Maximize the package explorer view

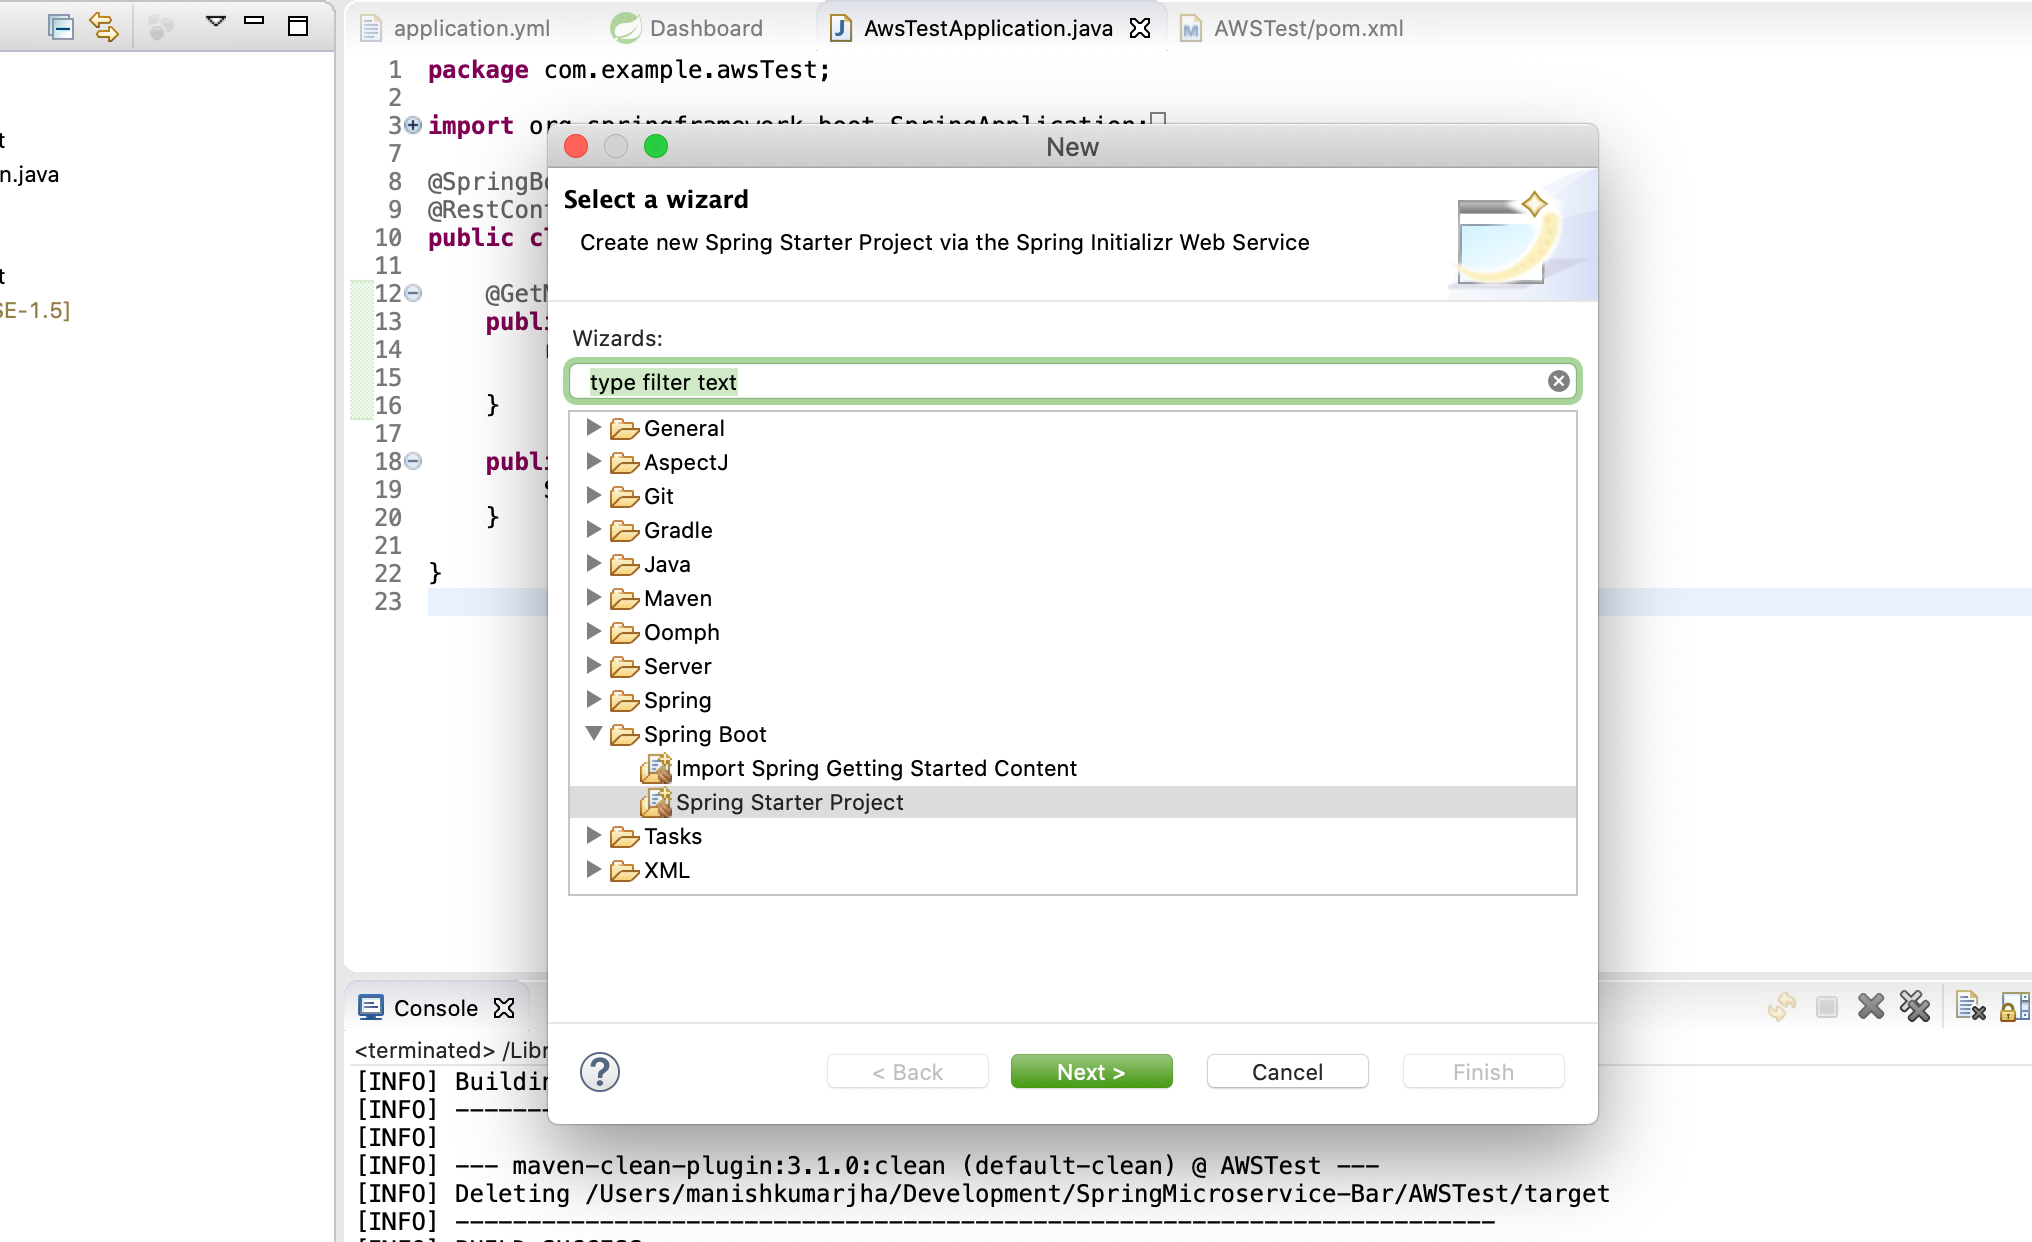click(x=298, y=26)
